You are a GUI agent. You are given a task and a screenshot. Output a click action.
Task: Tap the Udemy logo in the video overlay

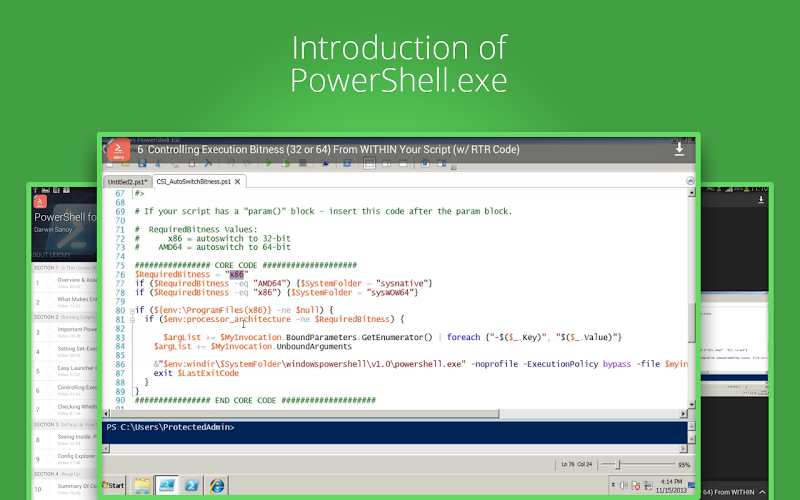click(x=118, y=150)
